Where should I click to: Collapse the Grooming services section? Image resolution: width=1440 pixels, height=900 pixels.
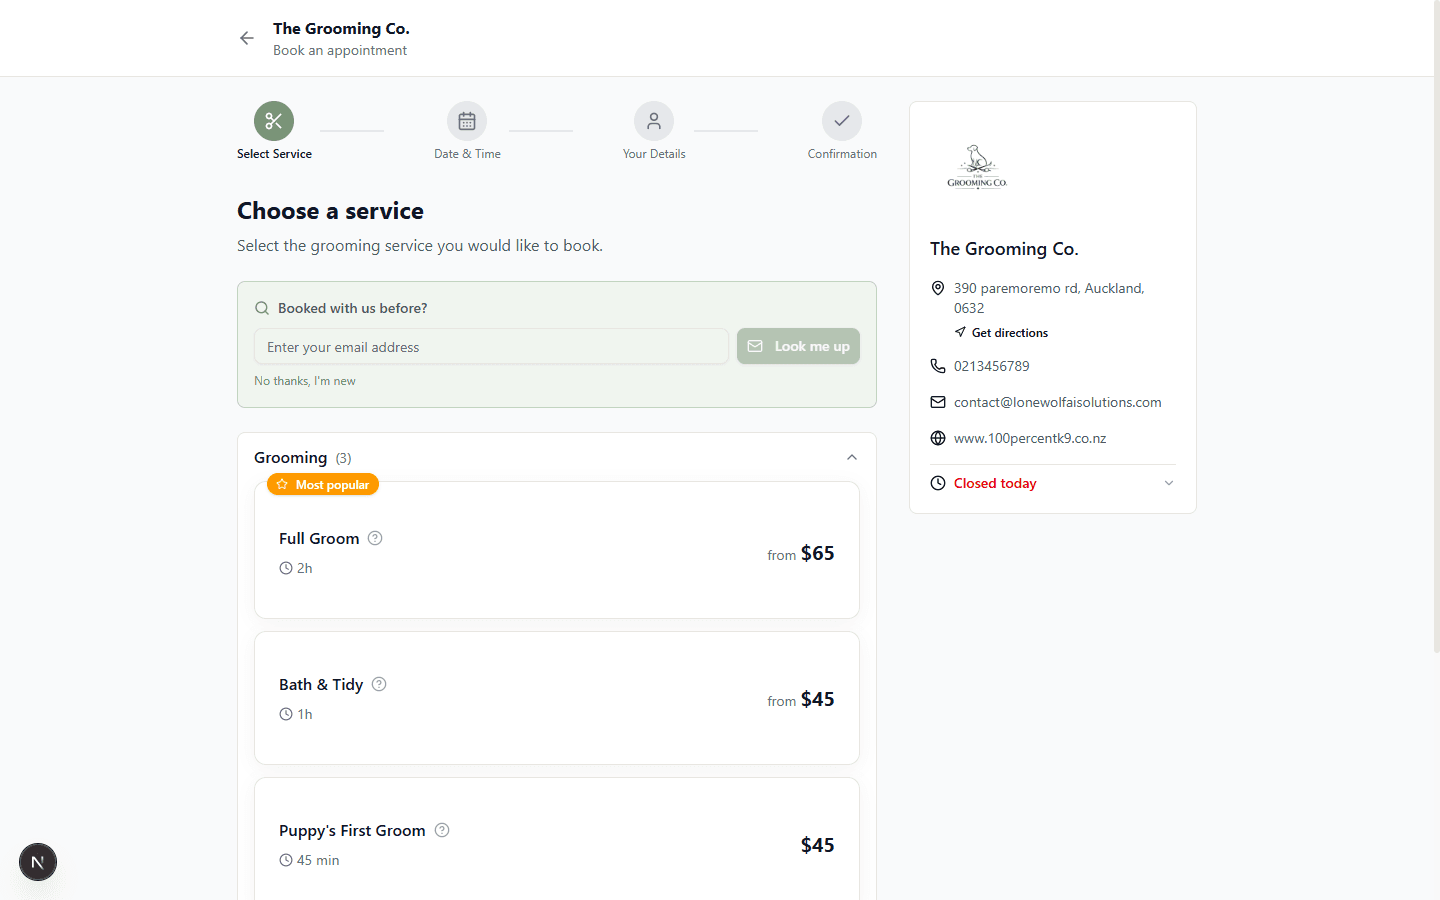click(x=851, y=457)
